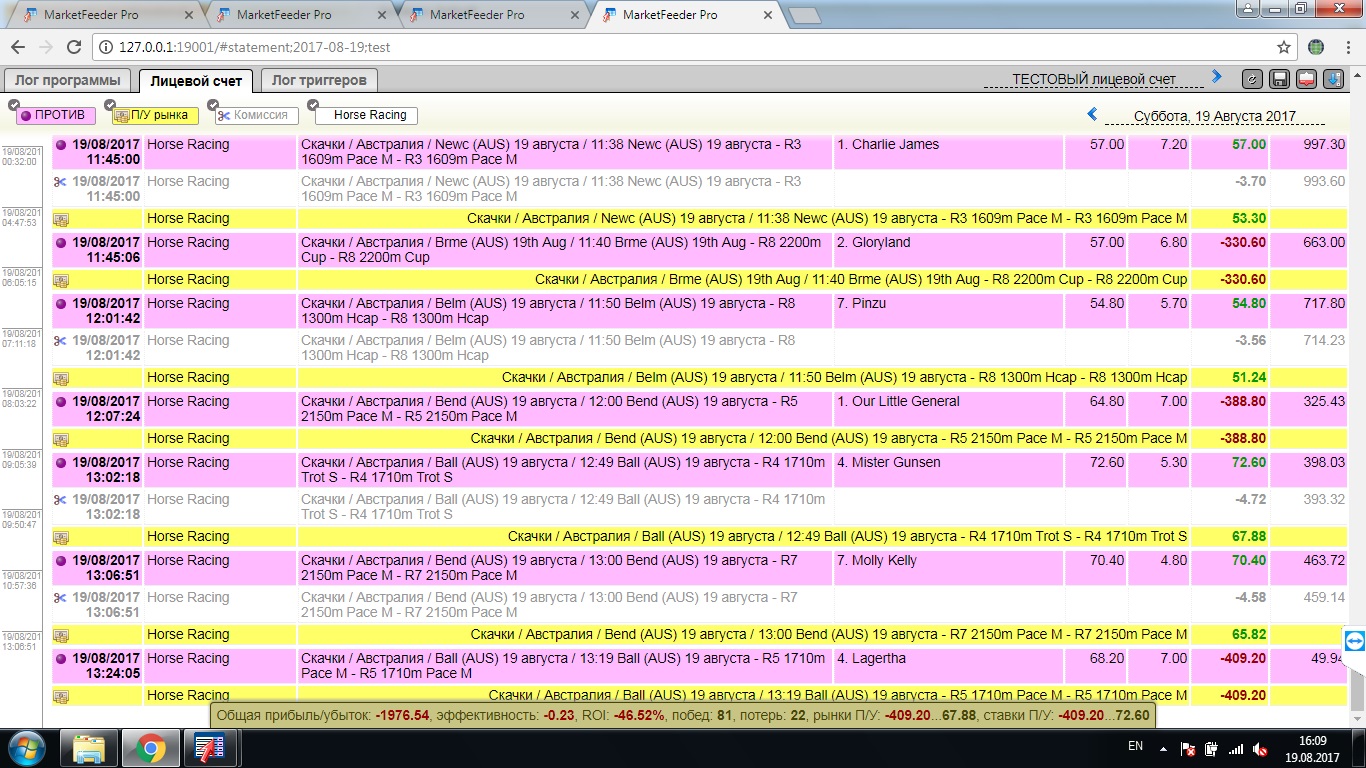
Task: Click the 459.14 balance value
Action: (x=1324, y=598)
